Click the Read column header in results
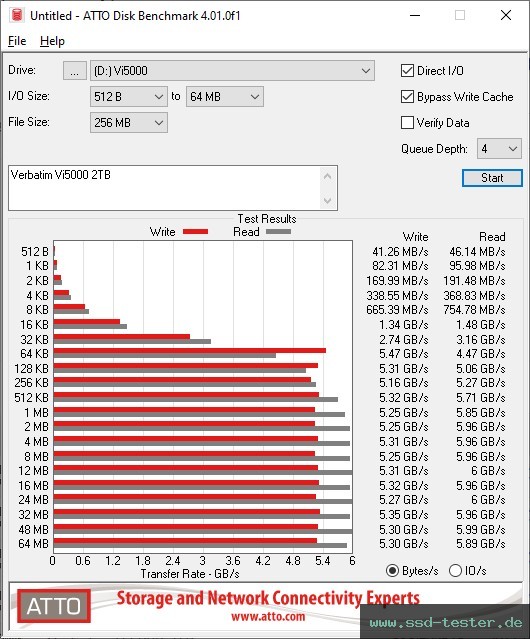The width and height of the screenshot is (530, 639). pos(492,237)
